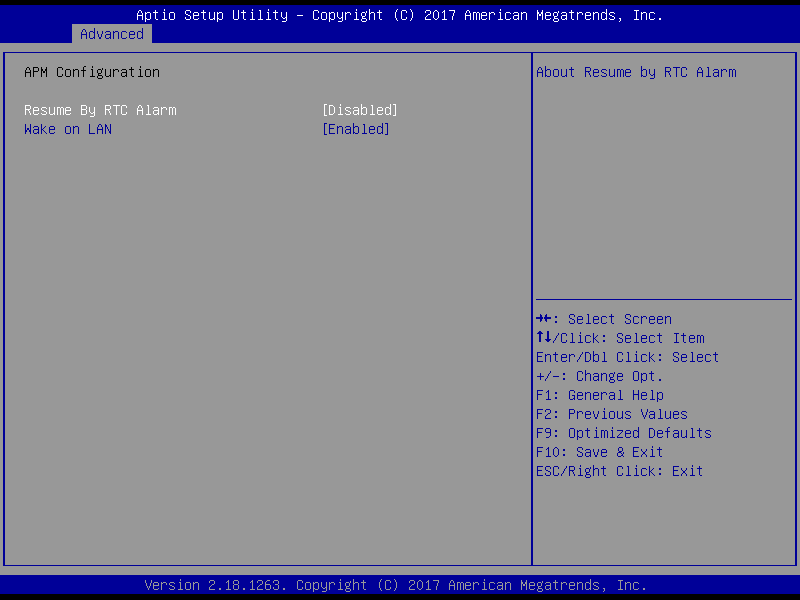Click ESC/Right Click: Exit
The width and height of the screenshot is (800, 600).
619,471
